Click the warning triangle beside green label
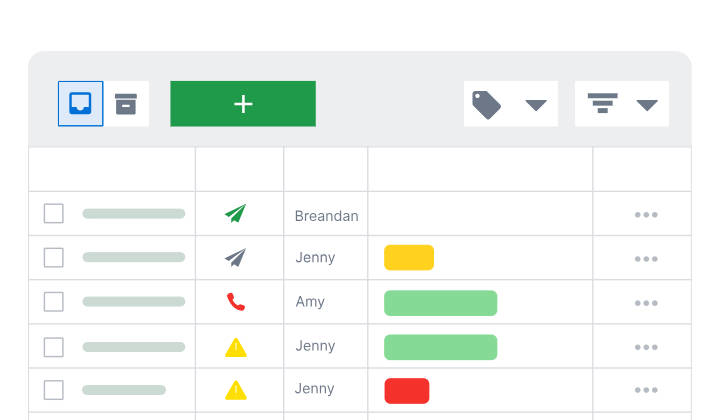The height and width of the screenshot is (420, 720). (236, 347)
